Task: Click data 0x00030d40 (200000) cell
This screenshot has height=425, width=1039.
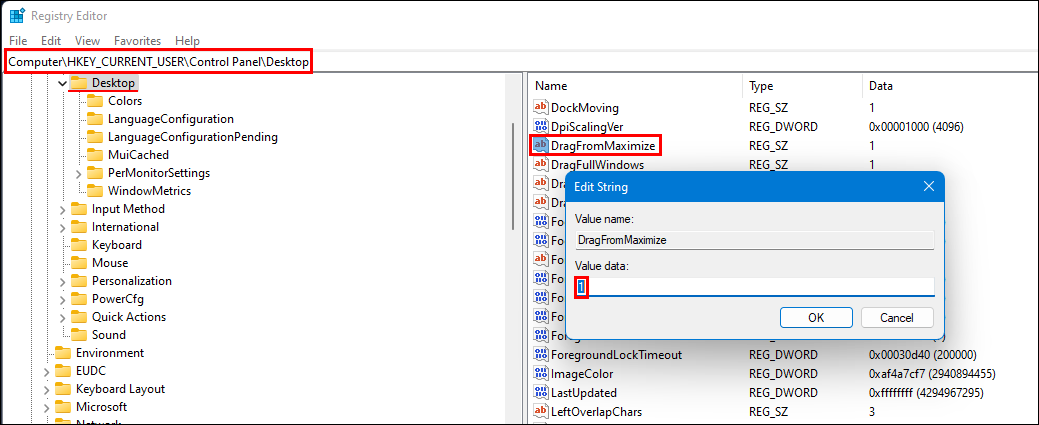Action: click(x=923, y=355)
